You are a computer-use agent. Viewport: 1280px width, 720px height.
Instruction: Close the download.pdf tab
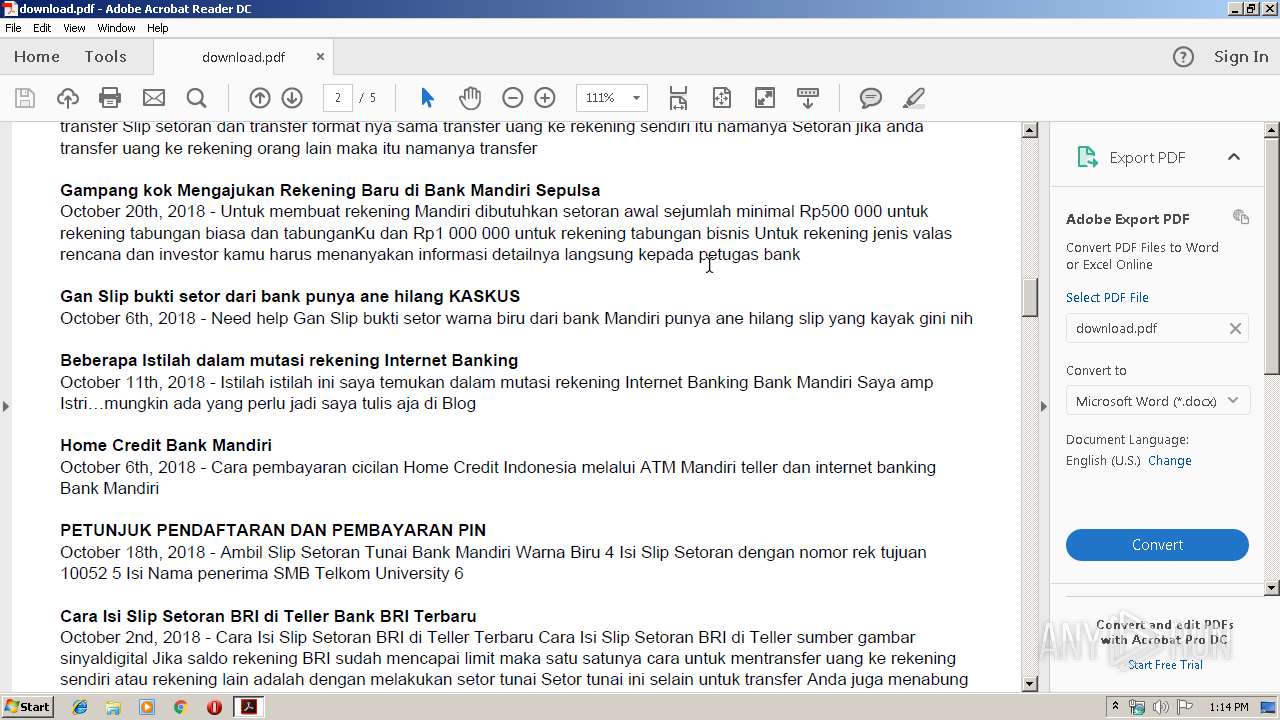coord(320,57)
